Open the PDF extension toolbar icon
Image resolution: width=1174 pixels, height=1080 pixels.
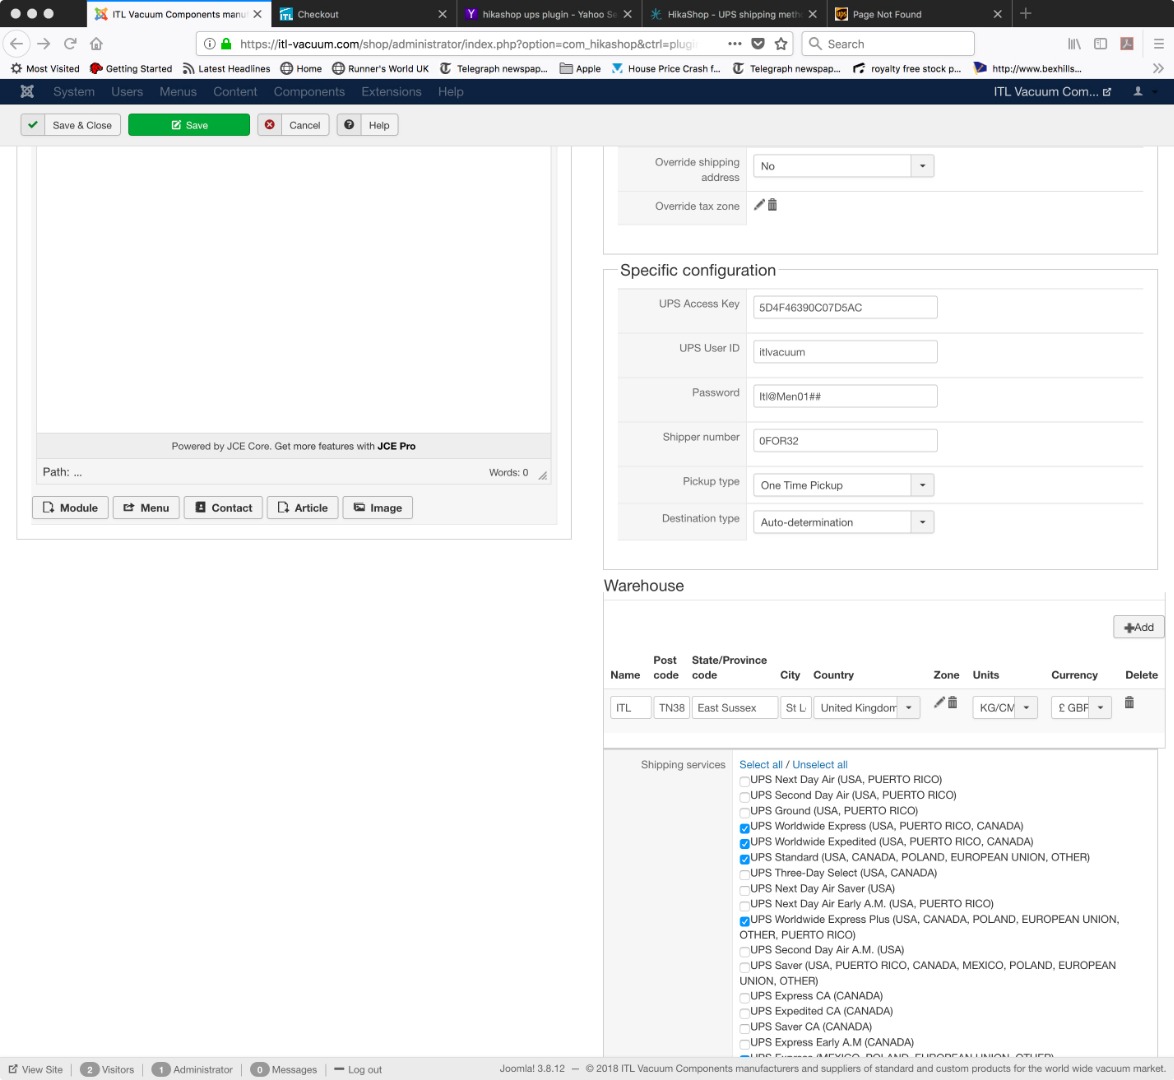1127,43
